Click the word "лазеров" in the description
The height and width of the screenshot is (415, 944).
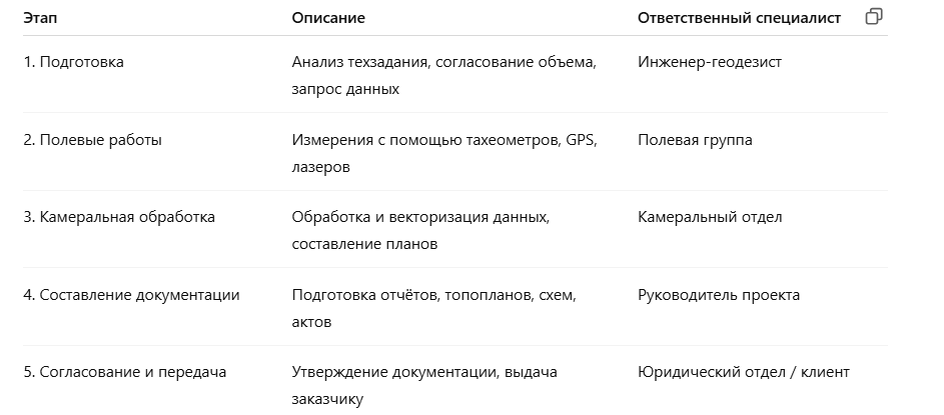click(320, 167)
